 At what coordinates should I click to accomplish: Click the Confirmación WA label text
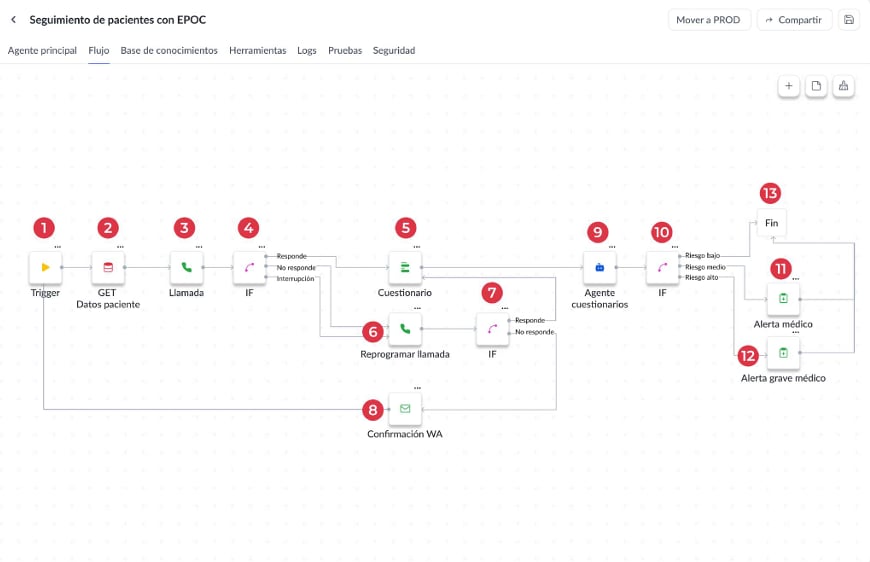pyautogui.click(x=405, y=434)
